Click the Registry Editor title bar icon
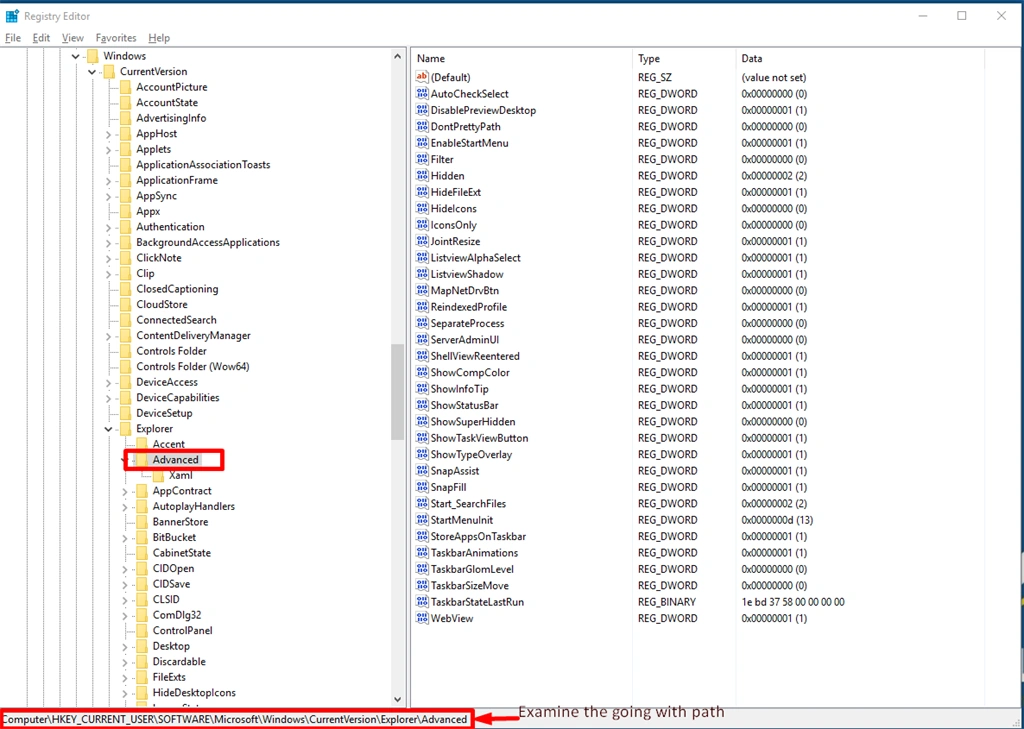Image resolution: width=1024 pixels, height=729 pixels. [x=12, y=16]
